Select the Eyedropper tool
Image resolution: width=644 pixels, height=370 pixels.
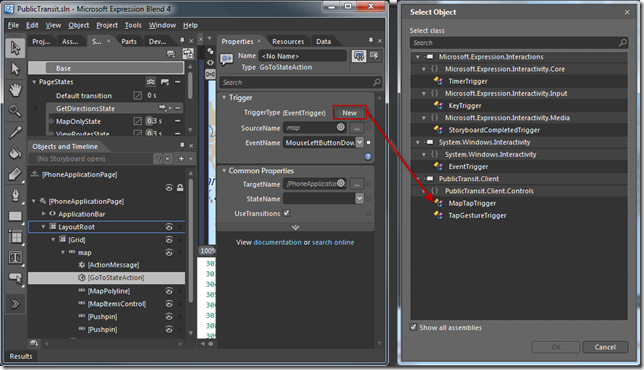(x=15, y=132)
